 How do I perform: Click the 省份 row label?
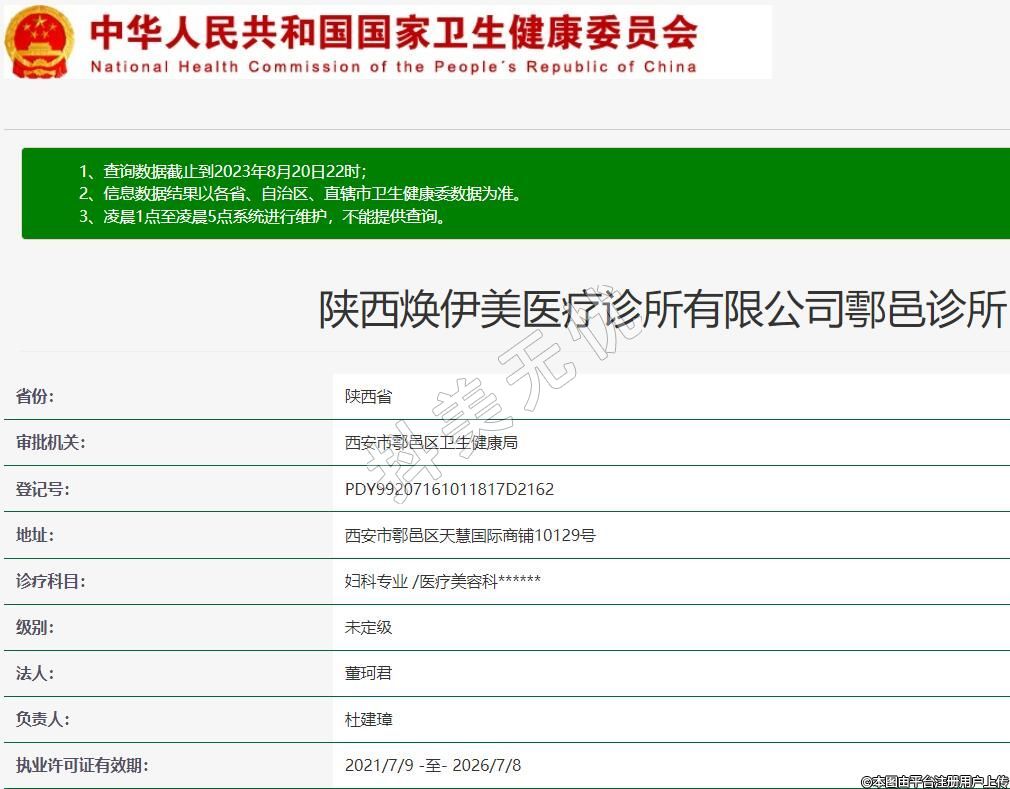35,396
